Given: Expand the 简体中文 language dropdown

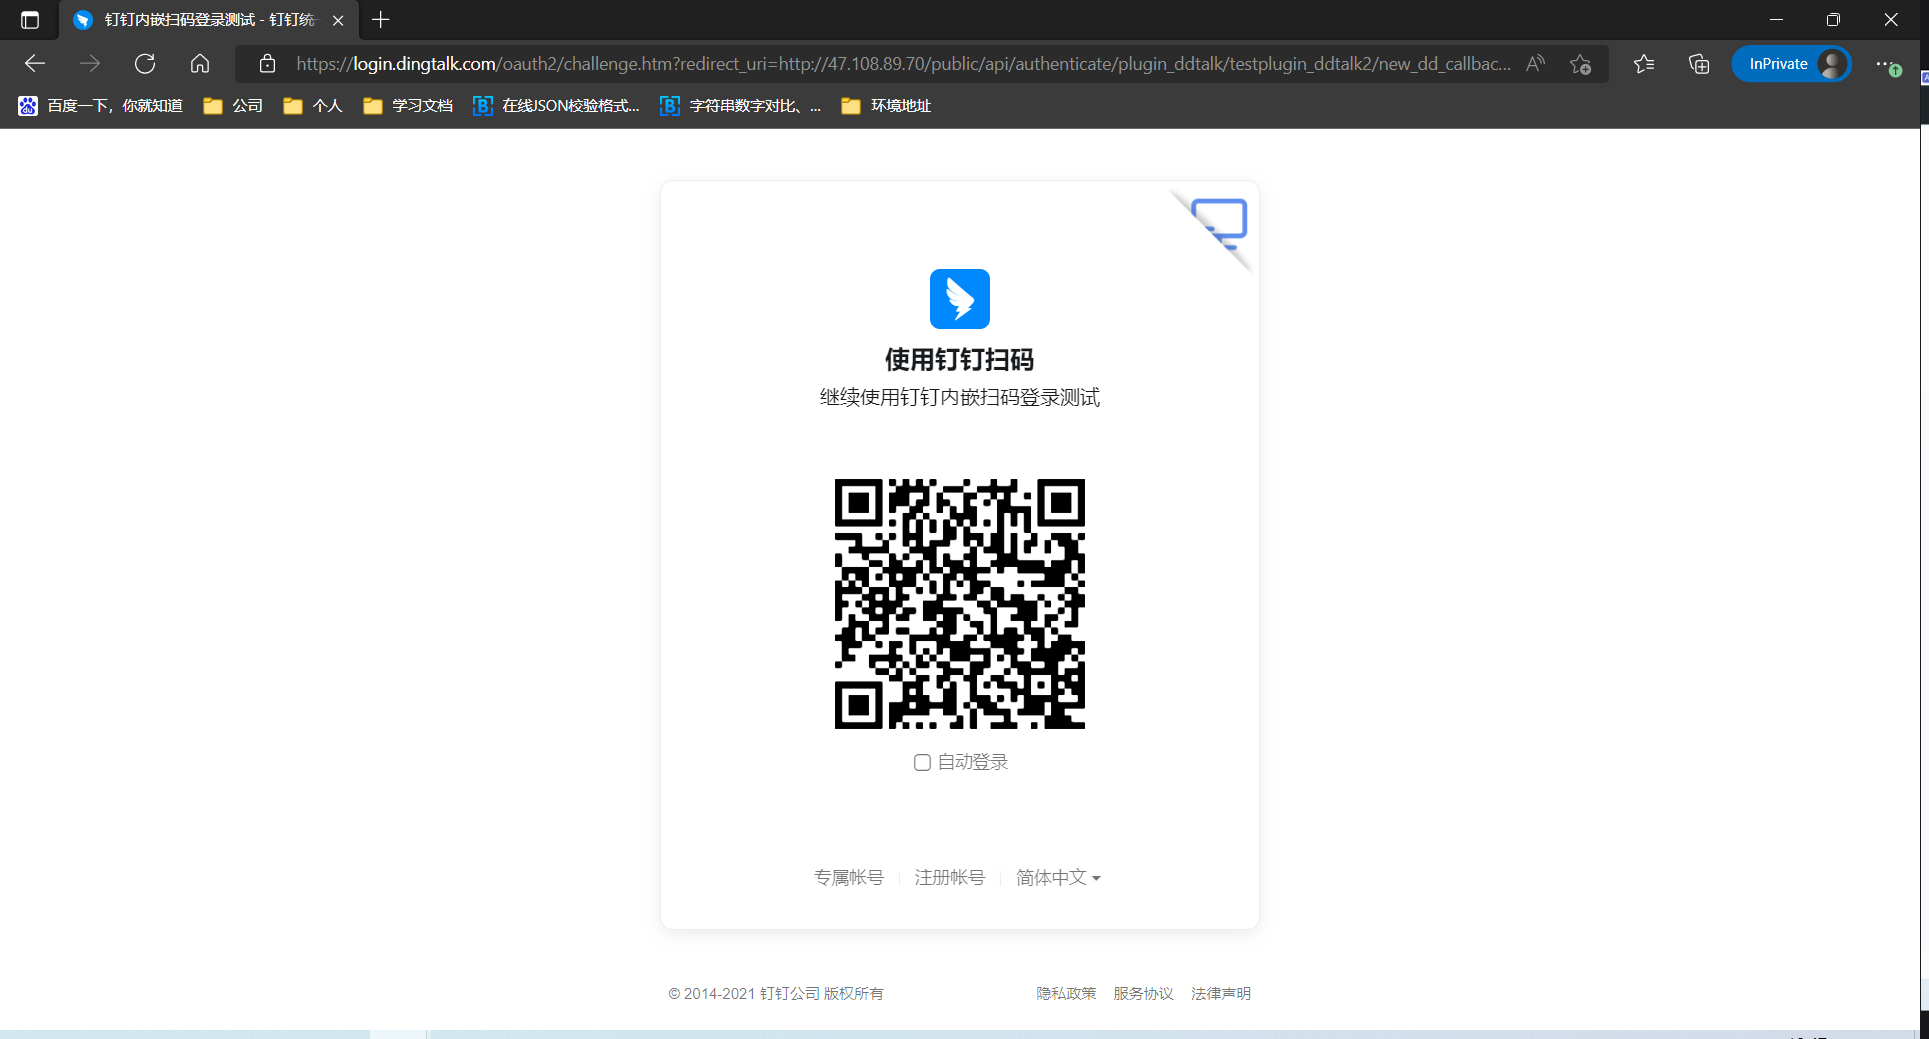Looking at the screenshot, I should [x=1058, y=878].
